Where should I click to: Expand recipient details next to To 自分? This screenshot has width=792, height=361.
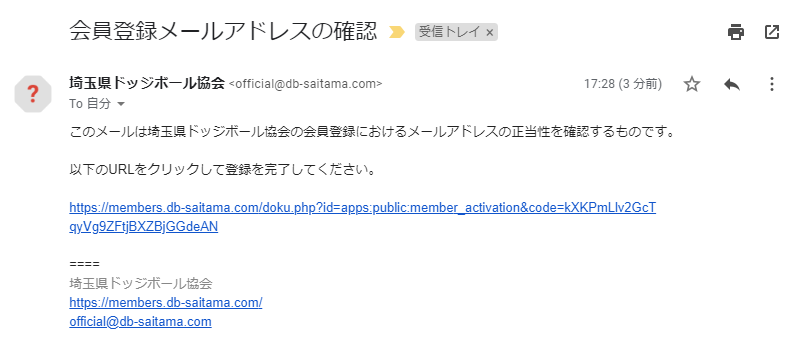[x=121, y=104]
